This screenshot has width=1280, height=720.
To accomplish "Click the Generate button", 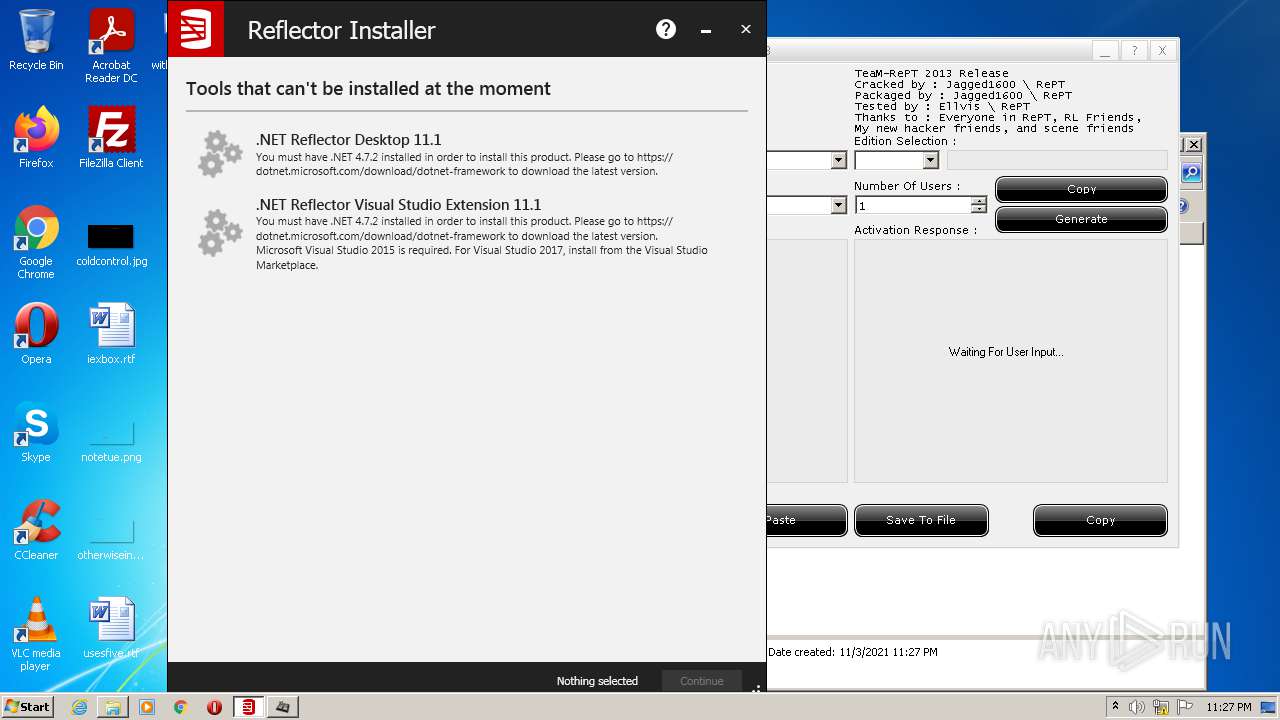I will pos(1081,219).
